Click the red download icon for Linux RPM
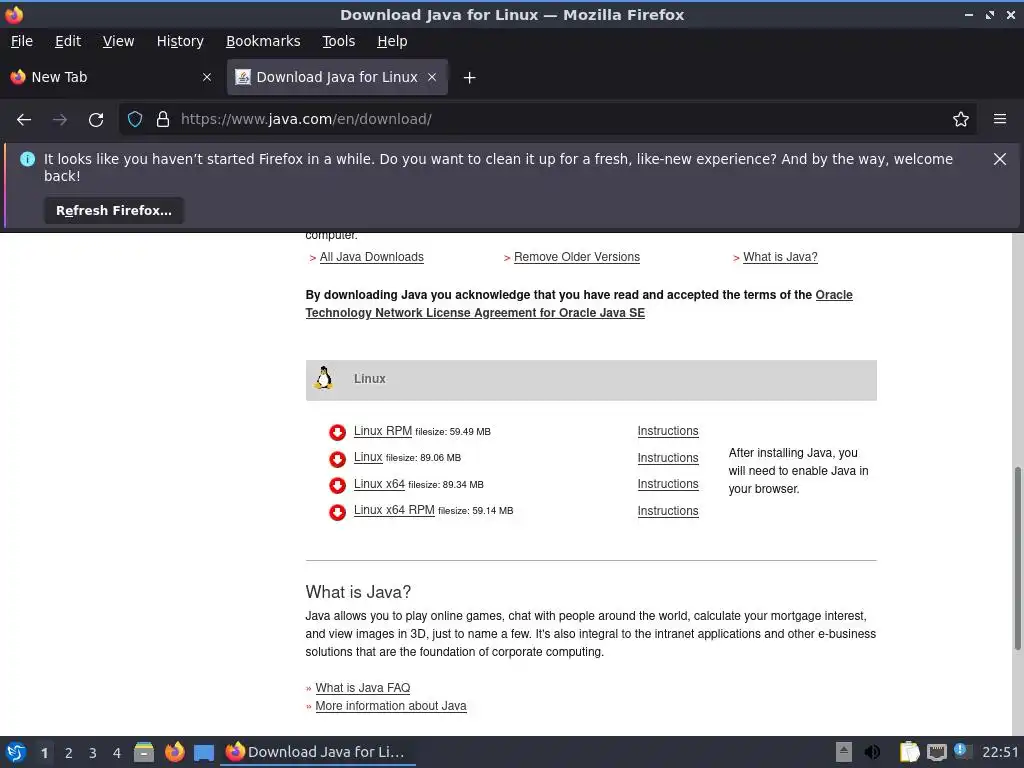The height and width of the screenshot is (768, 1024). coord(337,432)
